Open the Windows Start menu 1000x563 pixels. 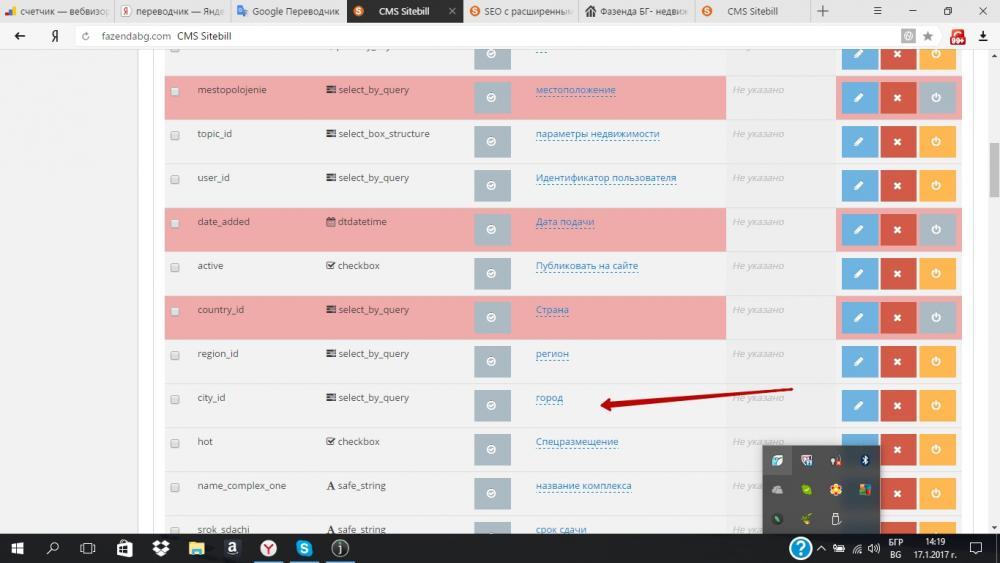(17, 548)
